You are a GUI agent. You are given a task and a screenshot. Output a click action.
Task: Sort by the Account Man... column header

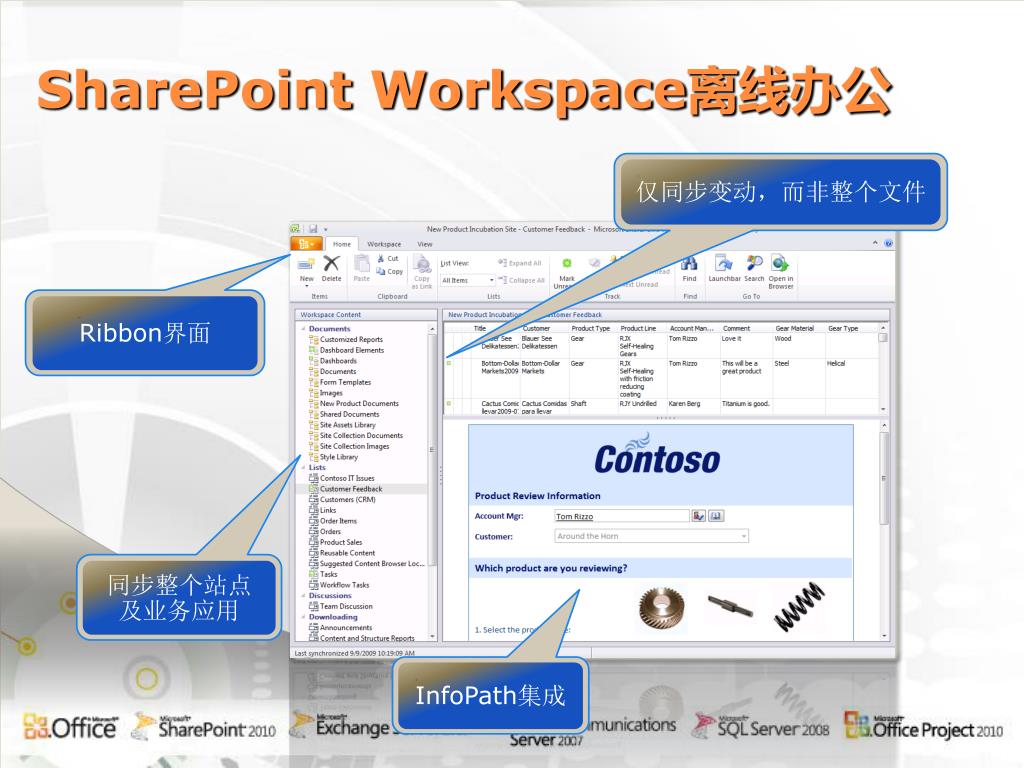693,328
